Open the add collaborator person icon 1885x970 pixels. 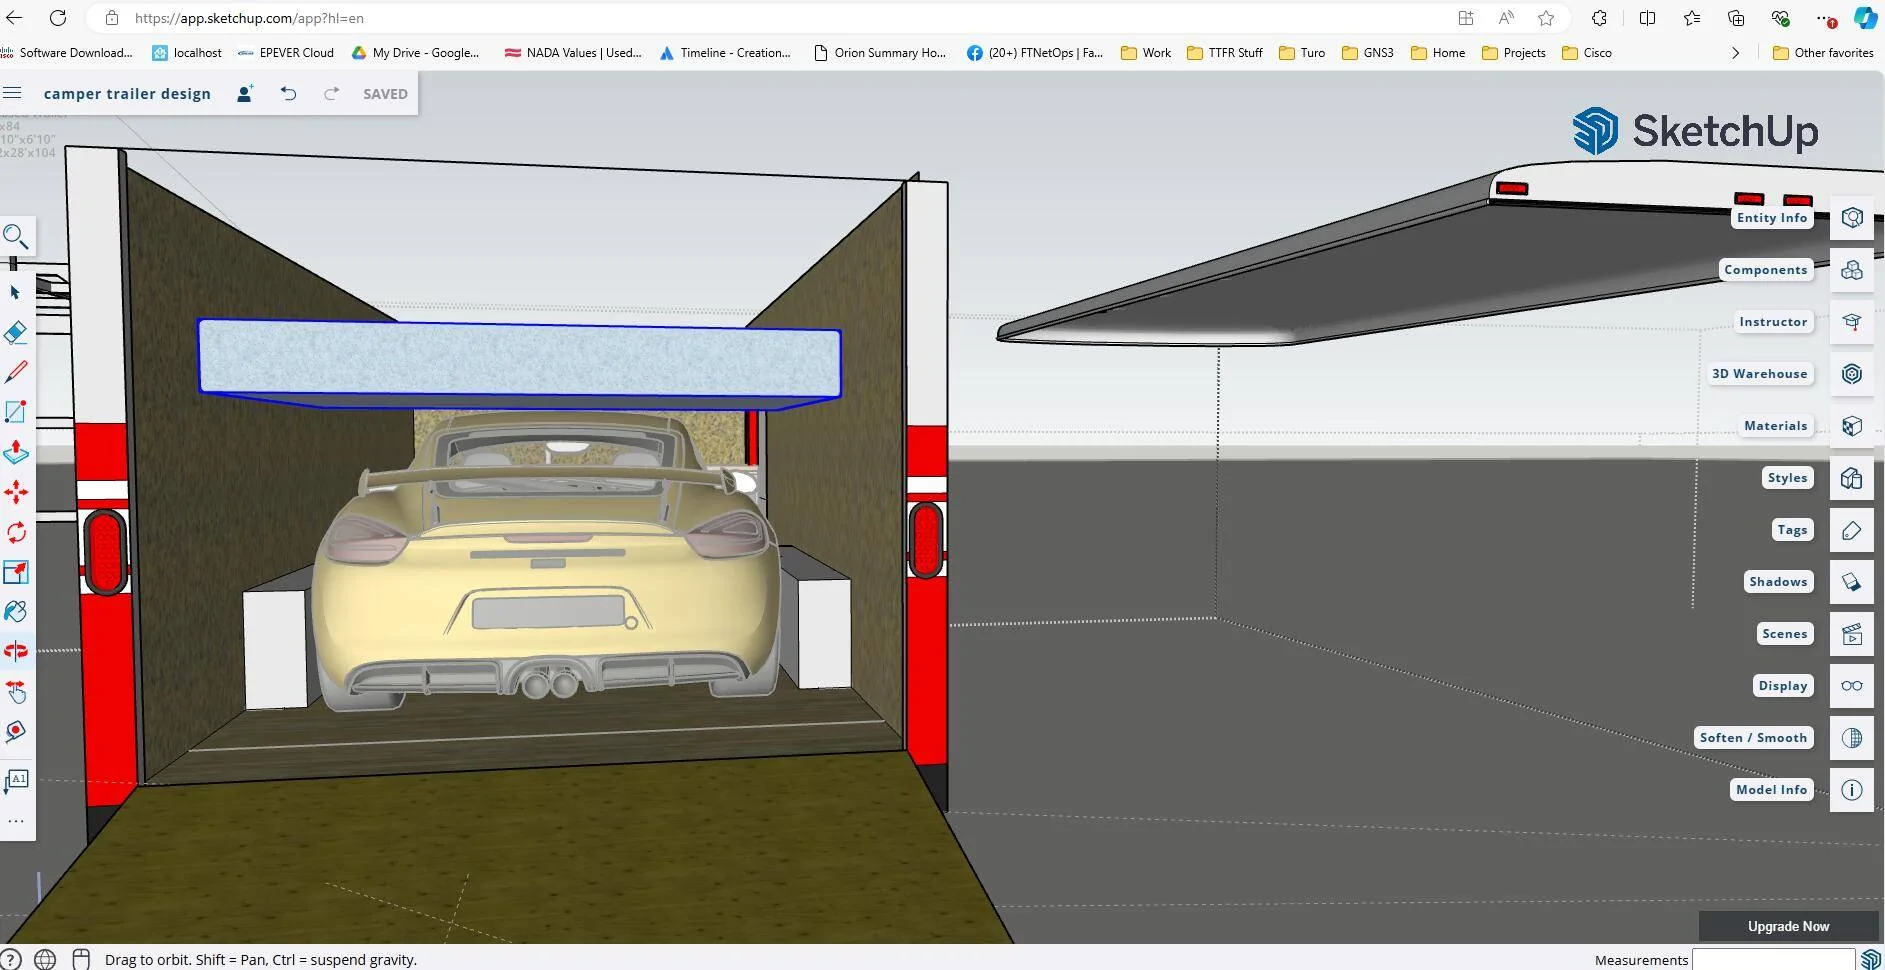pyautogui.click(x=245, y=93)
